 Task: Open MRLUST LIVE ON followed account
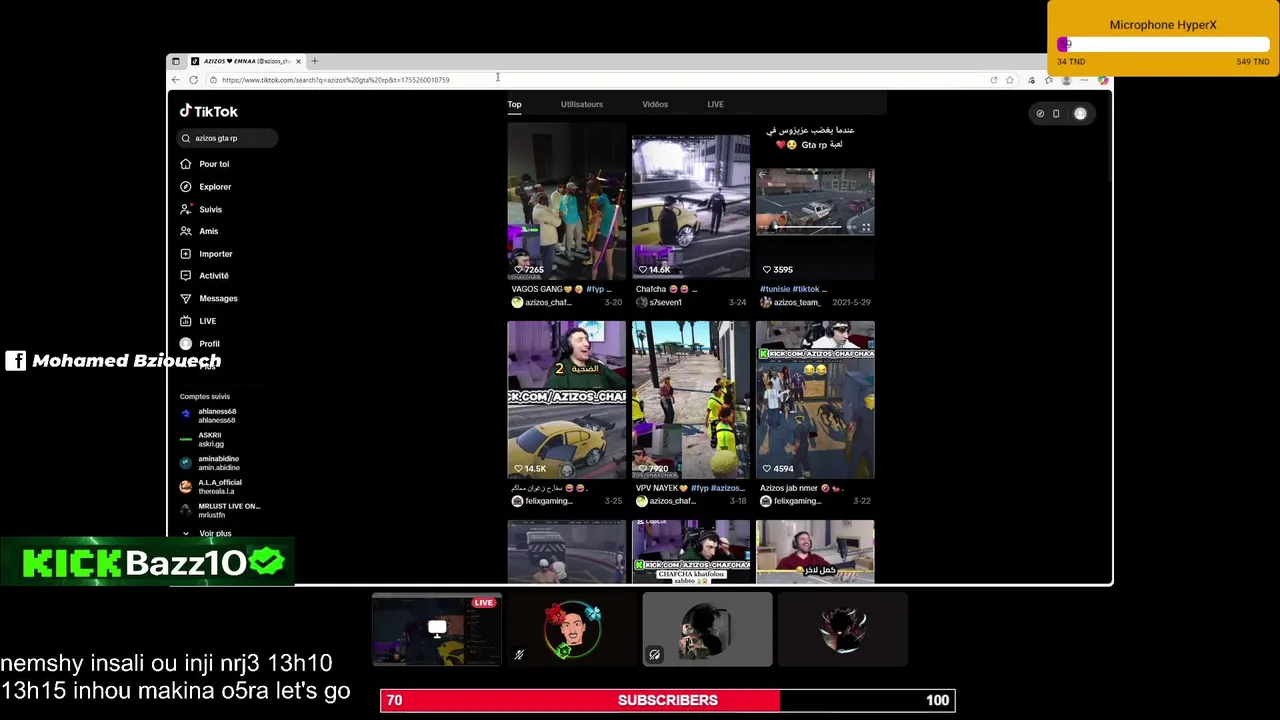point(220,510)
